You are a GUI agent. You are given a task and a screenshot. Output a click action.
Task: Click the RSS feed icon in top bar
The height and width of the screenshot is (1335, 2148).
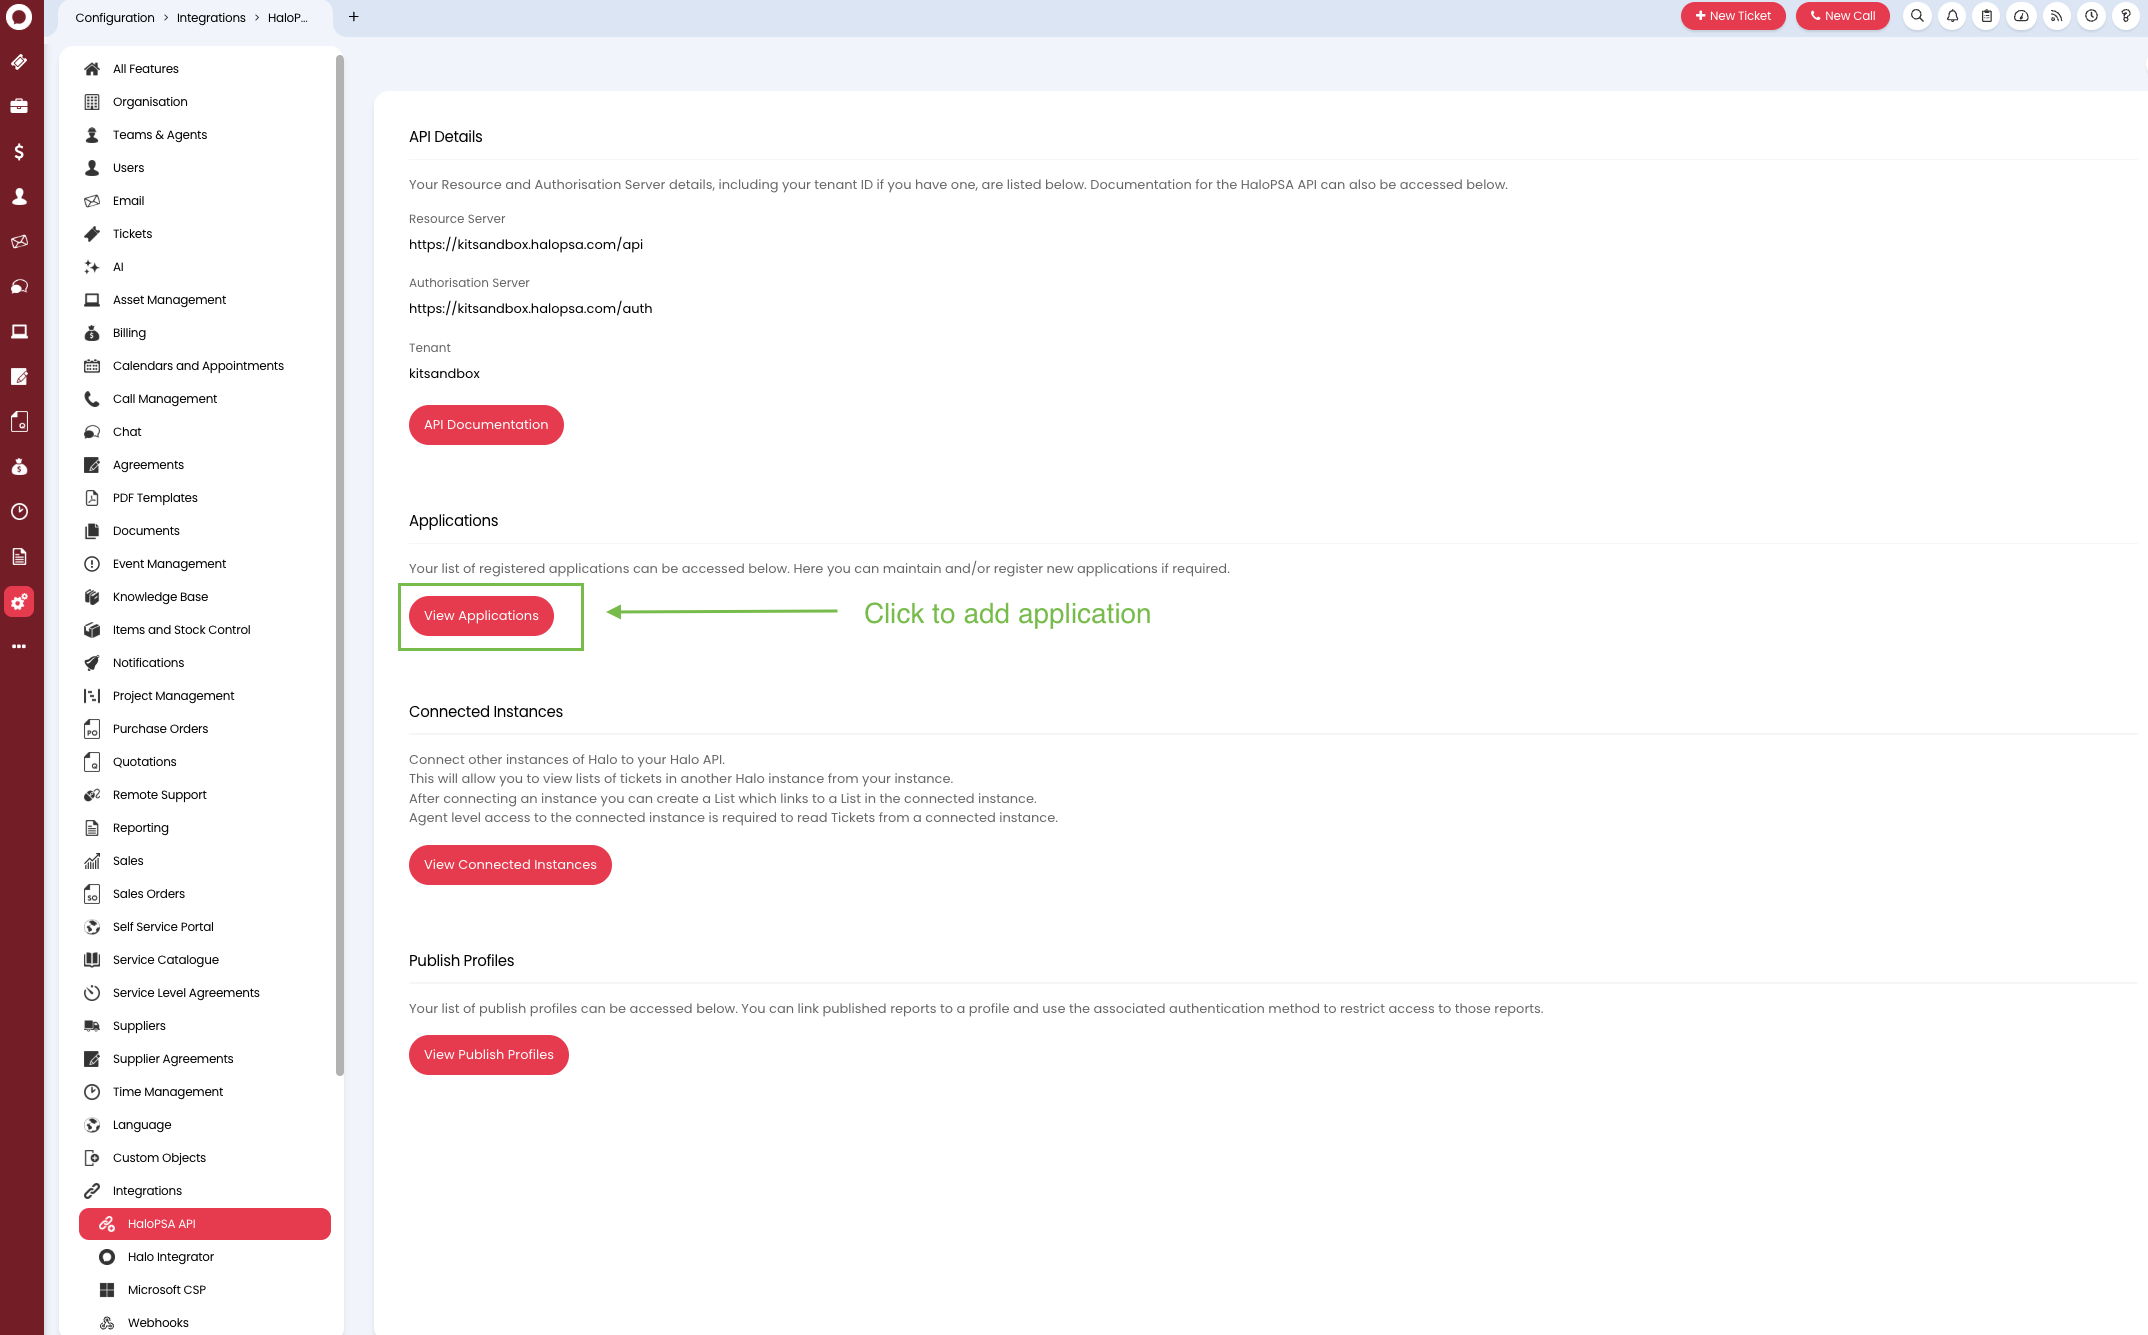pyautogui.click(x=2056, y=16)
